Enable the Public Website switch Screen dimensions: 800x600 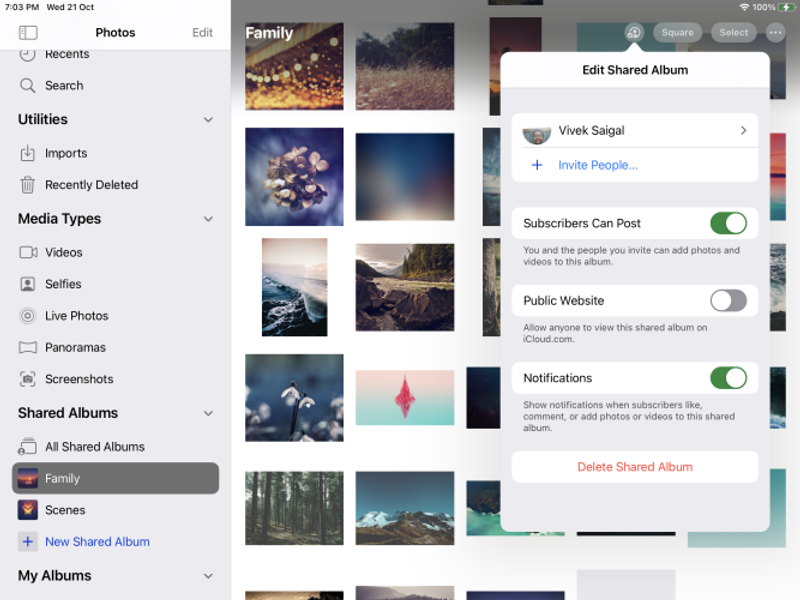coord(728,300)
